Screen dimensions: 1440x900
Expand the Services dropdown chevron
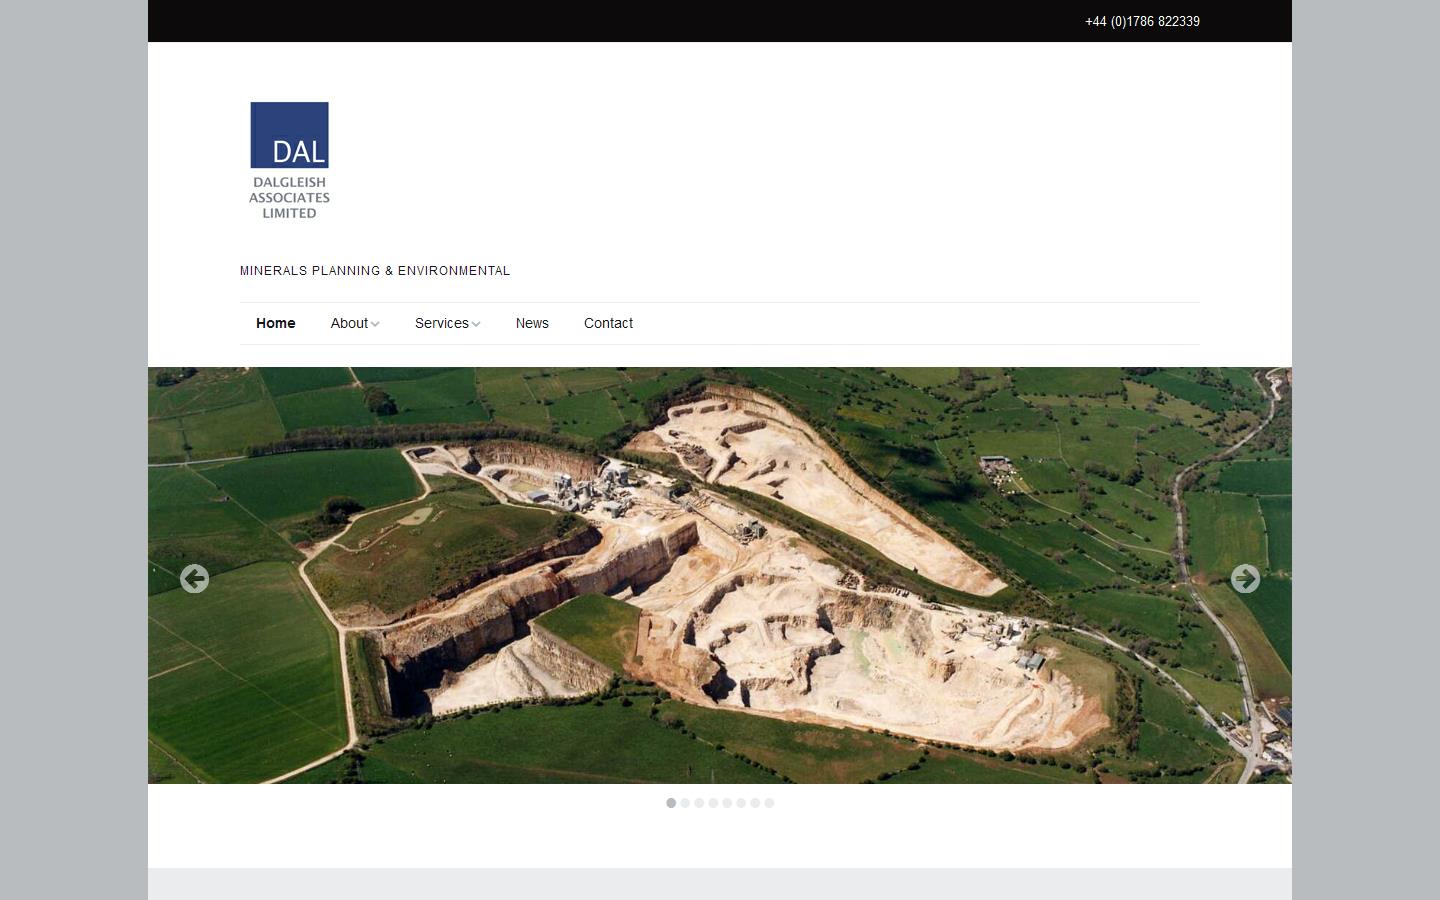tap(475, 324)
